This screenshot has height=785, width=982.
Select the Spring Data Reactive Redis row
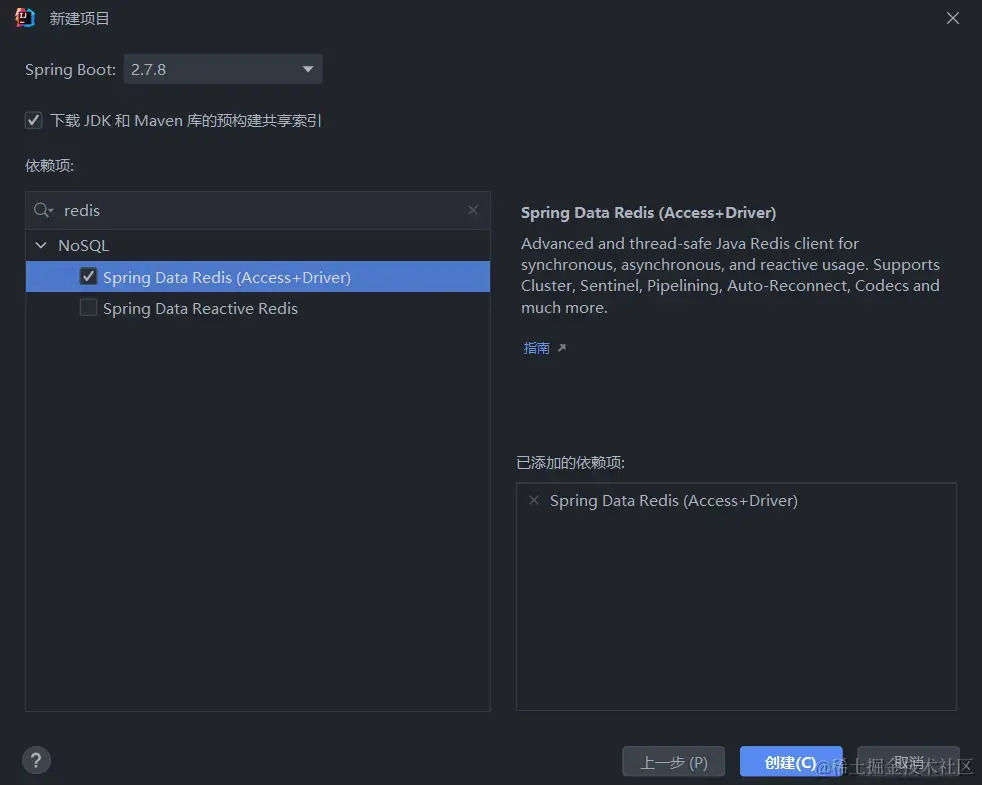(258, 308)
